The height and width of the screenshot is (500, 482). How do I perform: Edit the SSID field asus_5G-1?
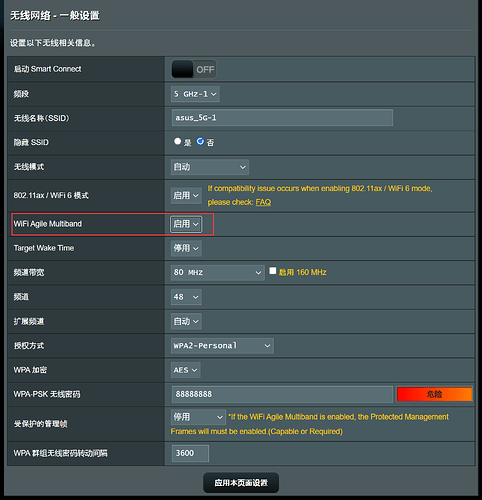pyautogui.click(x=282, y=118)
